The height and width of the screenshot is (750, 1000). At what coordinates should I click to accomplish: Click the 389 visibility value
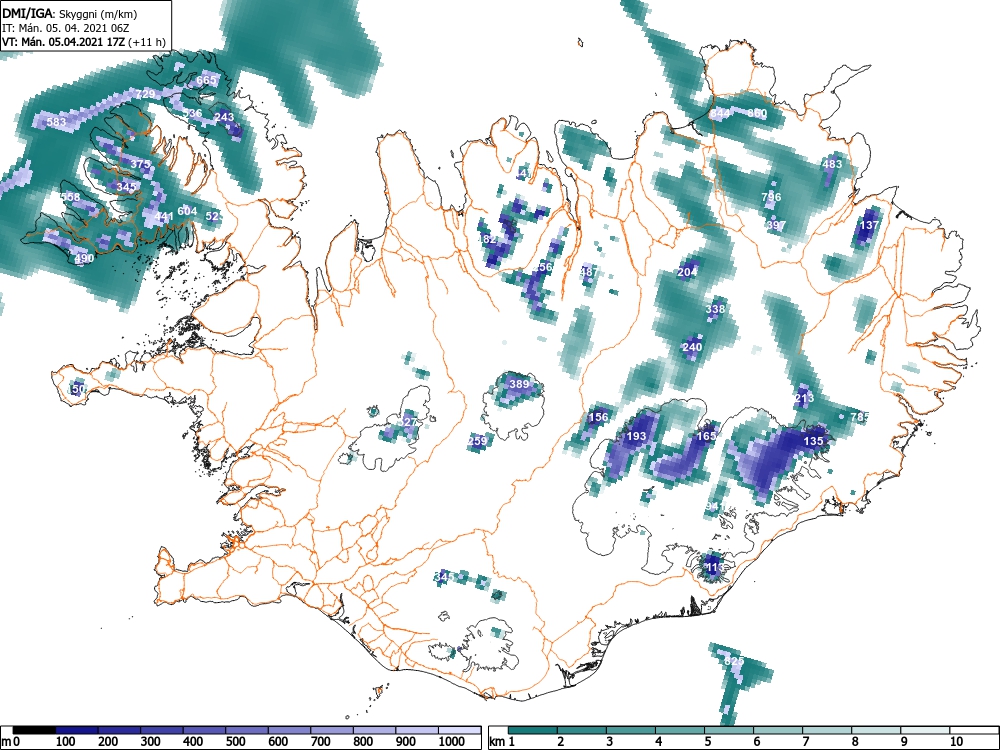pyautogui.click(x=519, y=384)
